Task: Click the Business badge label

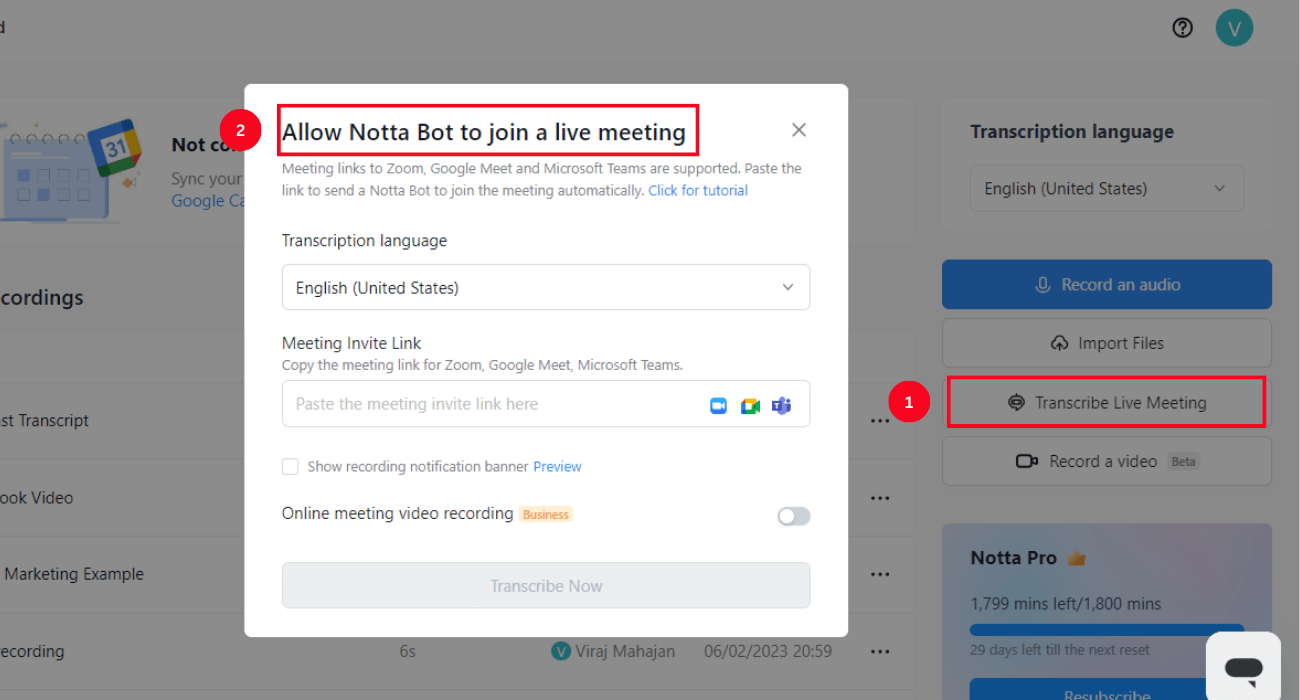Action: point(545,514)
